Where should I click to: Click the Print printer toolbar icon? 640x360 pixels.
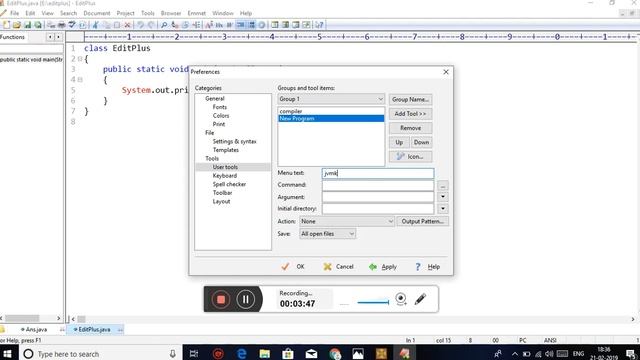pos(61,25)
